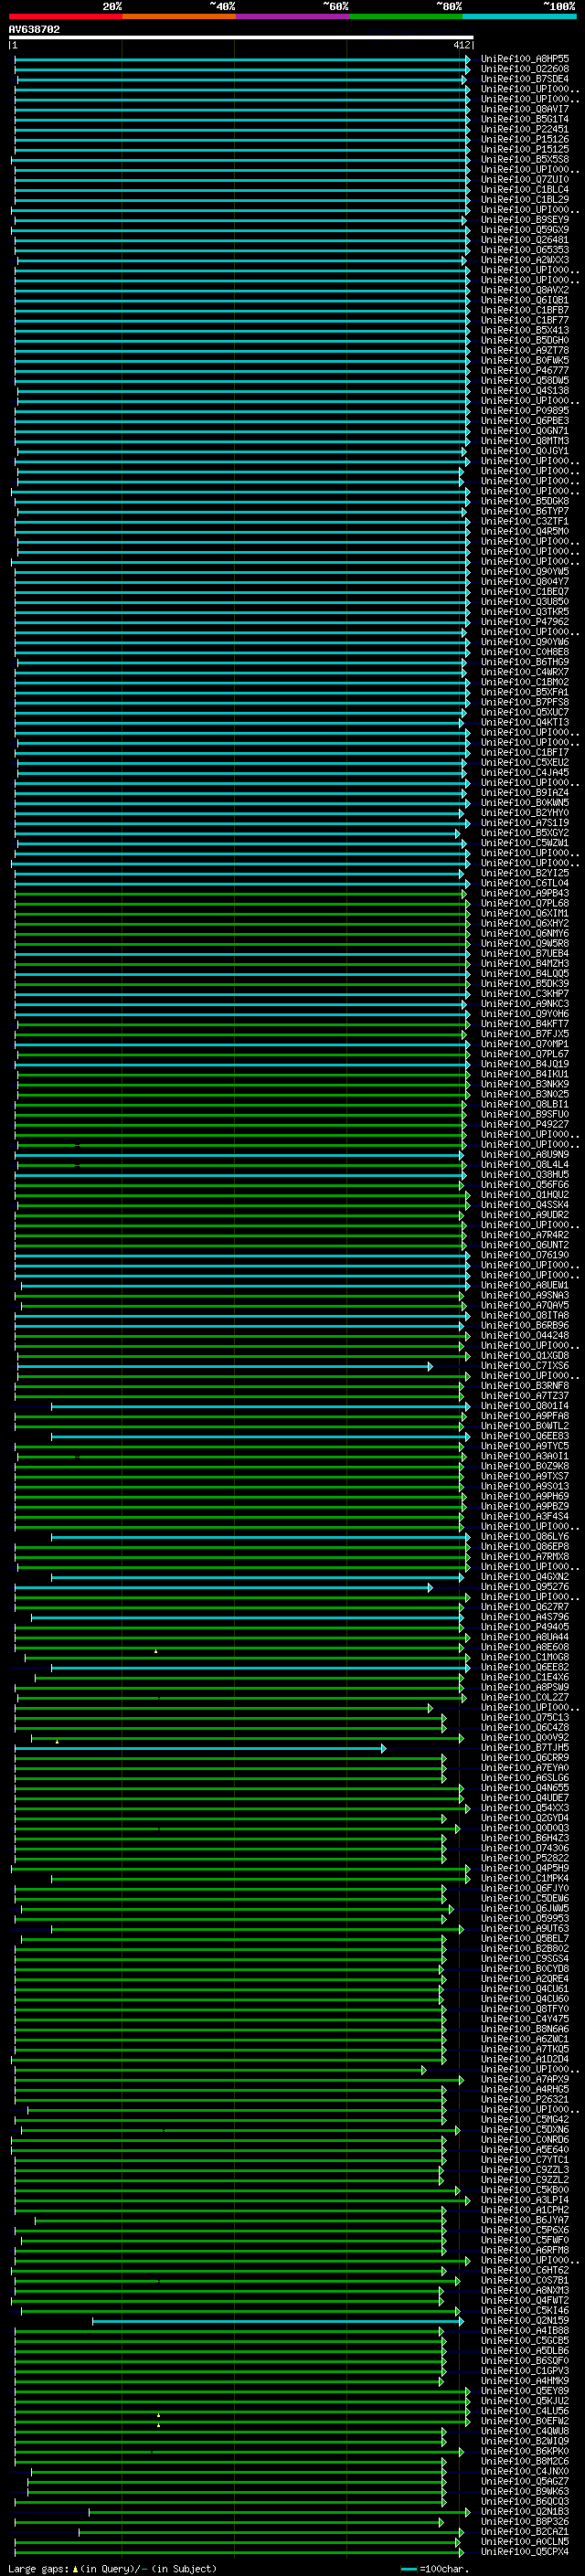585x2576 pixels.
Task: Open hit UniRef100_B7SDE4
Action: pyautogui.click(x=525, y=79)
